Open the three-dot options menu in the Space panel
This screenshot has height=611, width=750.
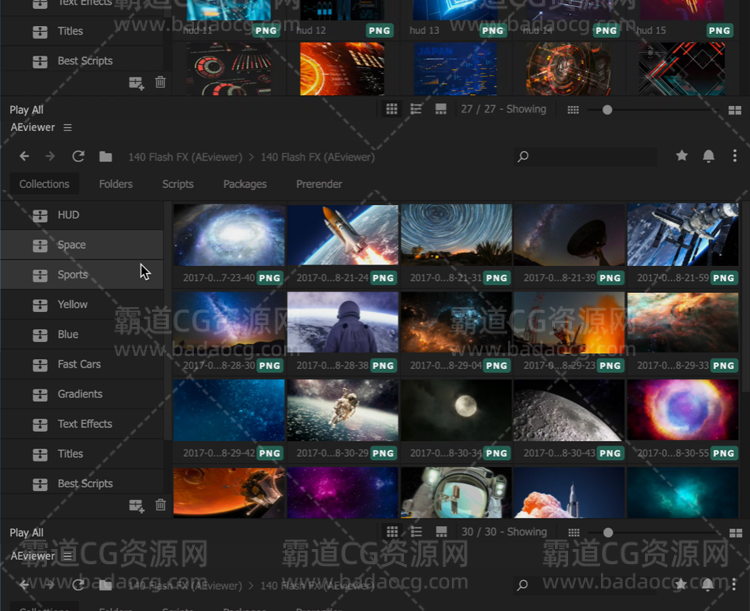point(735,156)
